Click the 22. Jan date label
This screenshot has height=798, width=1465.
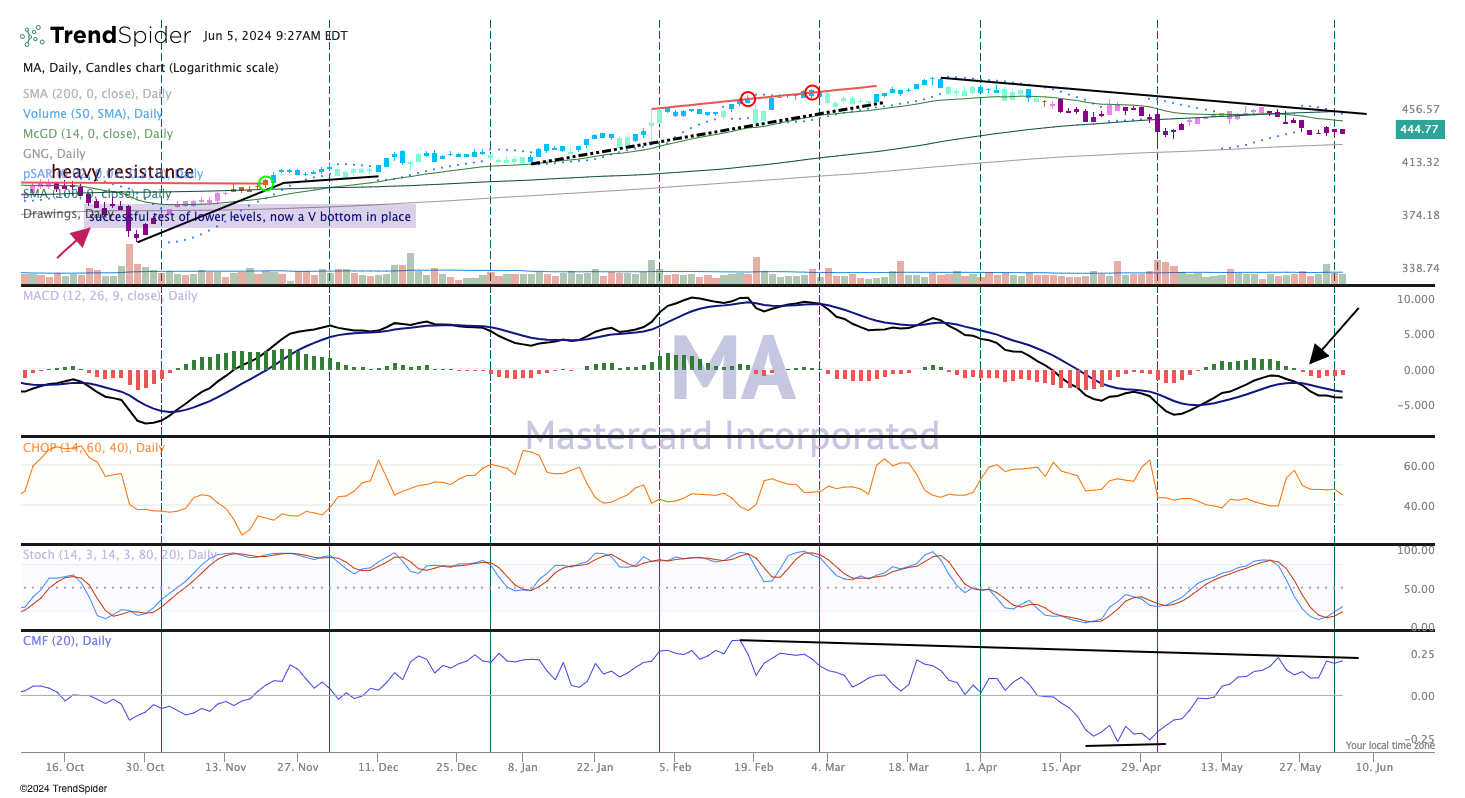(596, 767)
